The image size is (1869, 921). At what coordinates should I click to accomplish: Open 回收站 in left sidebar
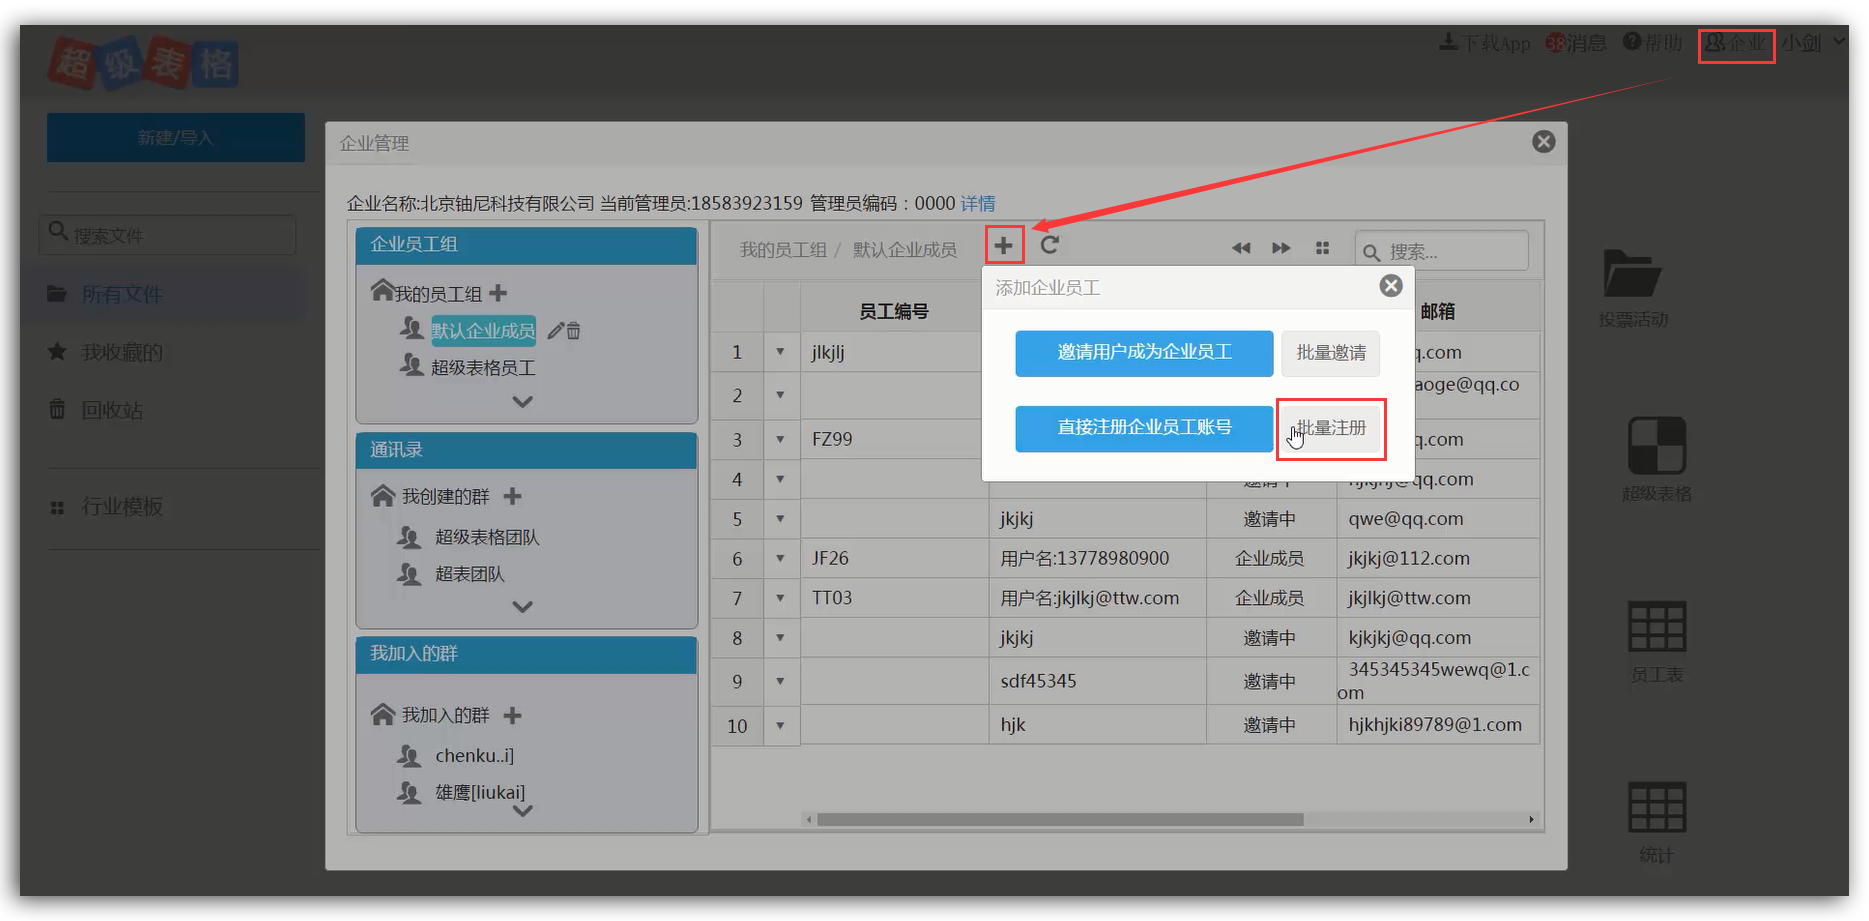[112, 410]
